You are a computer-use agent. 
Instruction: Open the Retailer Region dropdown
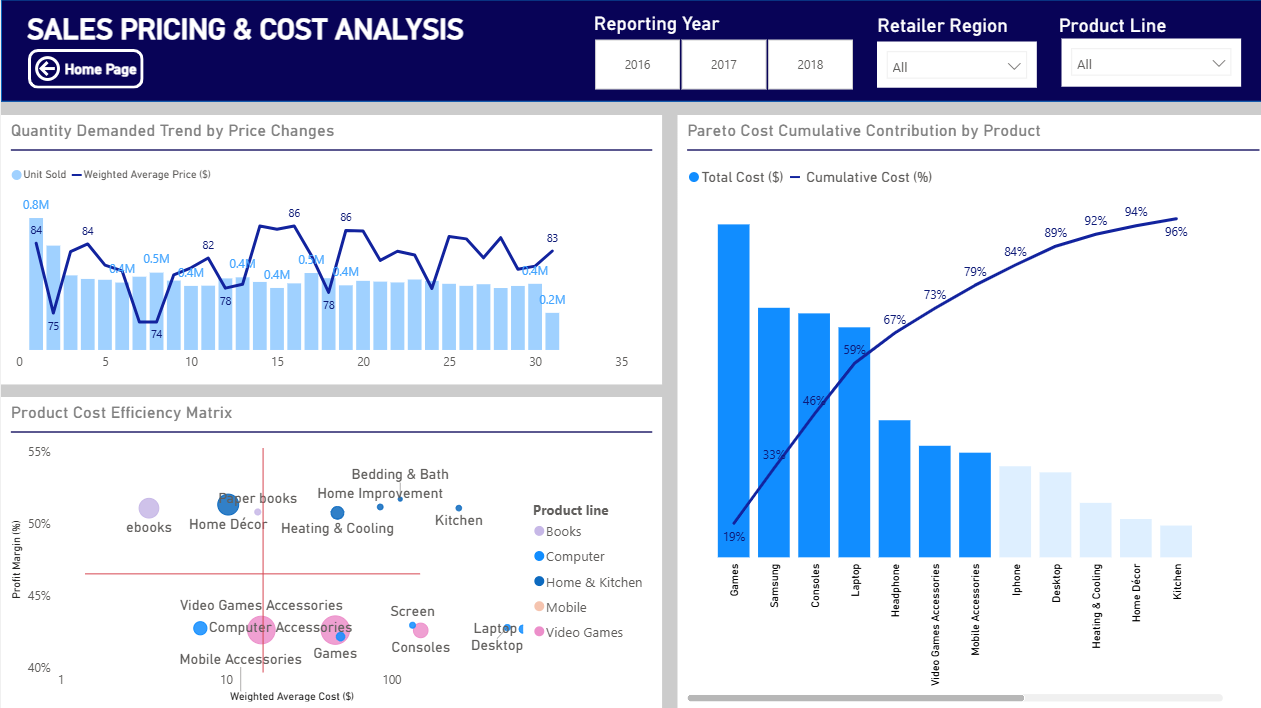click(x=956, y=67)
